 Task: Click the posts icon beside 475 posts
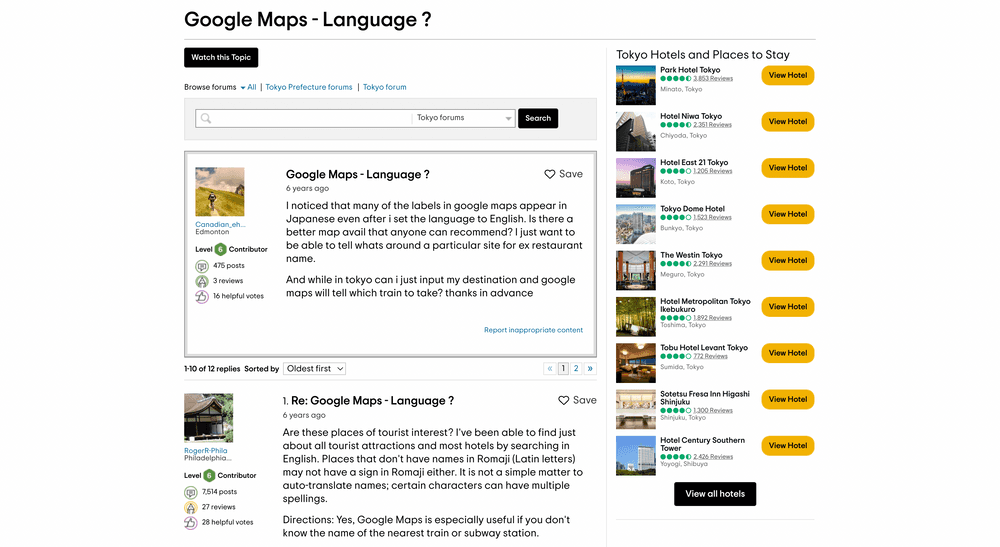click(x=203, y=266)
